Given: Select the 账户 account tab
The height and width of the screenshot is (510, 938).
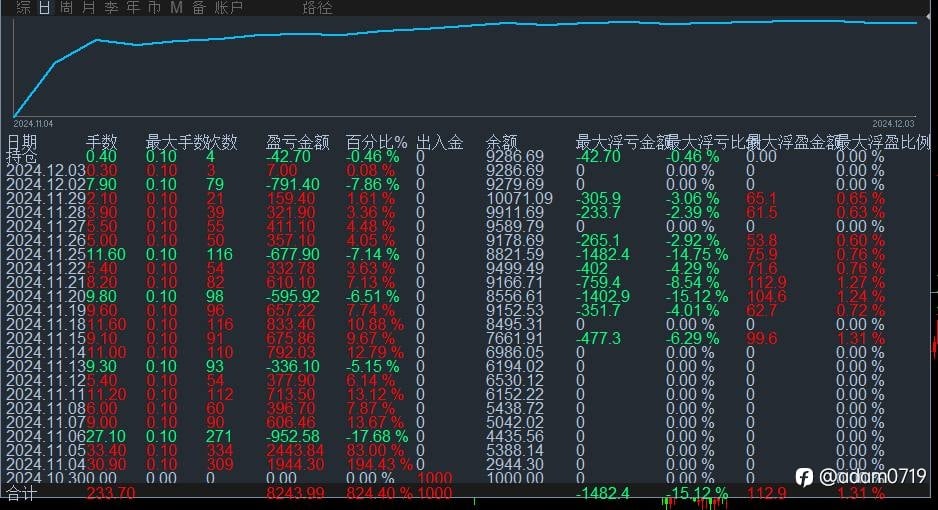Looking at the screenshot, I should pyautogui.click(x=229, y=7).
